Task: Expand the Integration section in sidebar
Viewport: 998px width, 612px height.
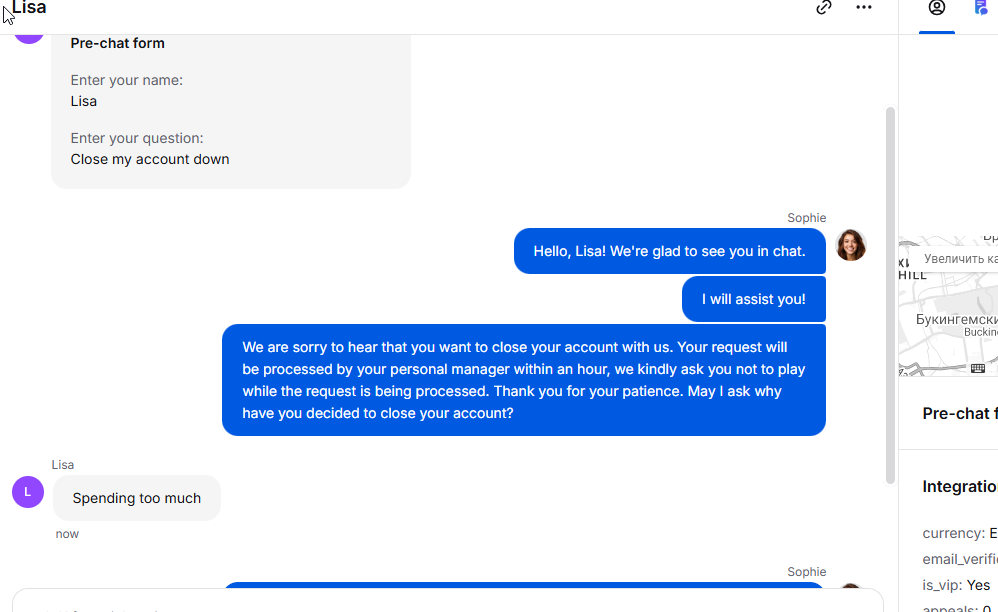Action: click(x=958, y=487)
